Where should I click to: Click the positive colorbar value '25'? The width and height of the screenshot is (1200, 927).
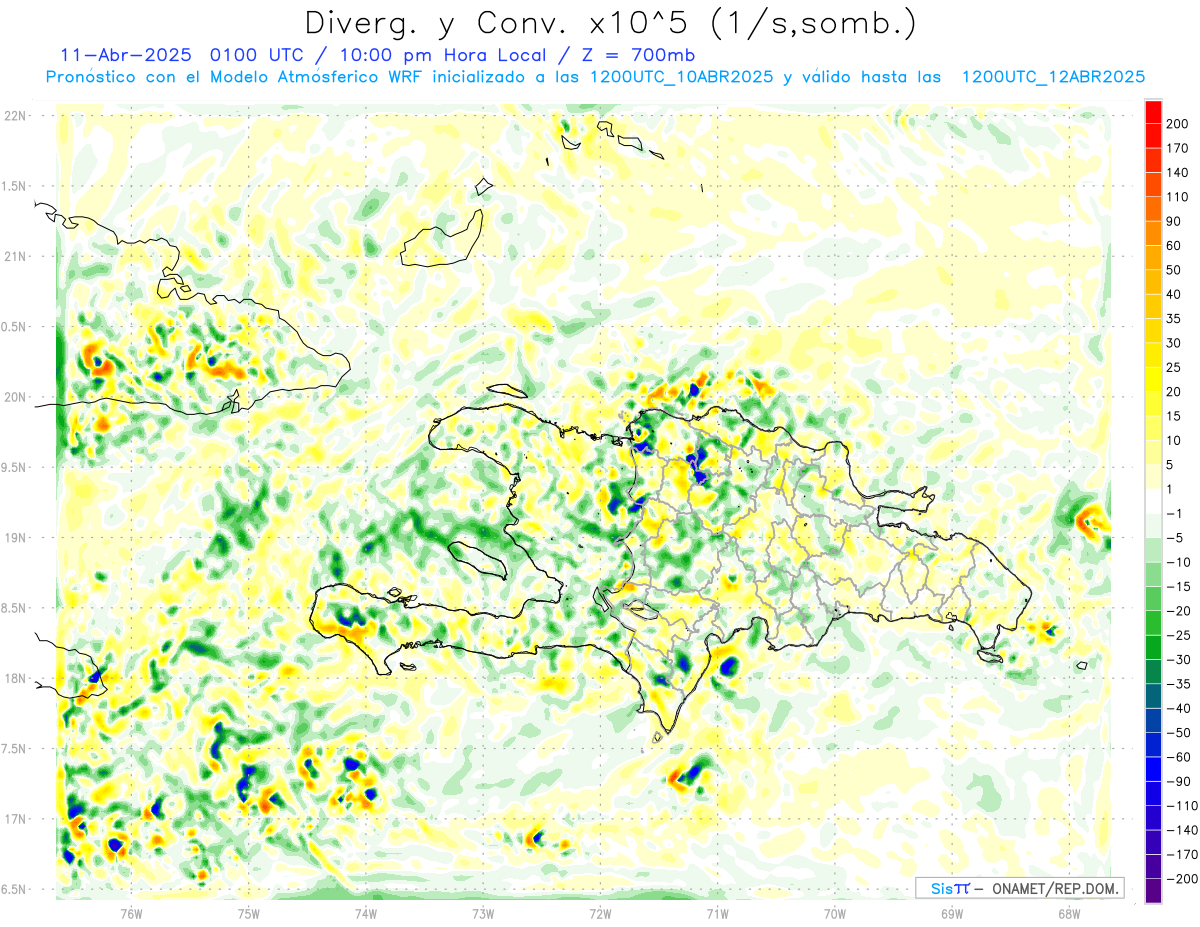[x=1174, y=368]
